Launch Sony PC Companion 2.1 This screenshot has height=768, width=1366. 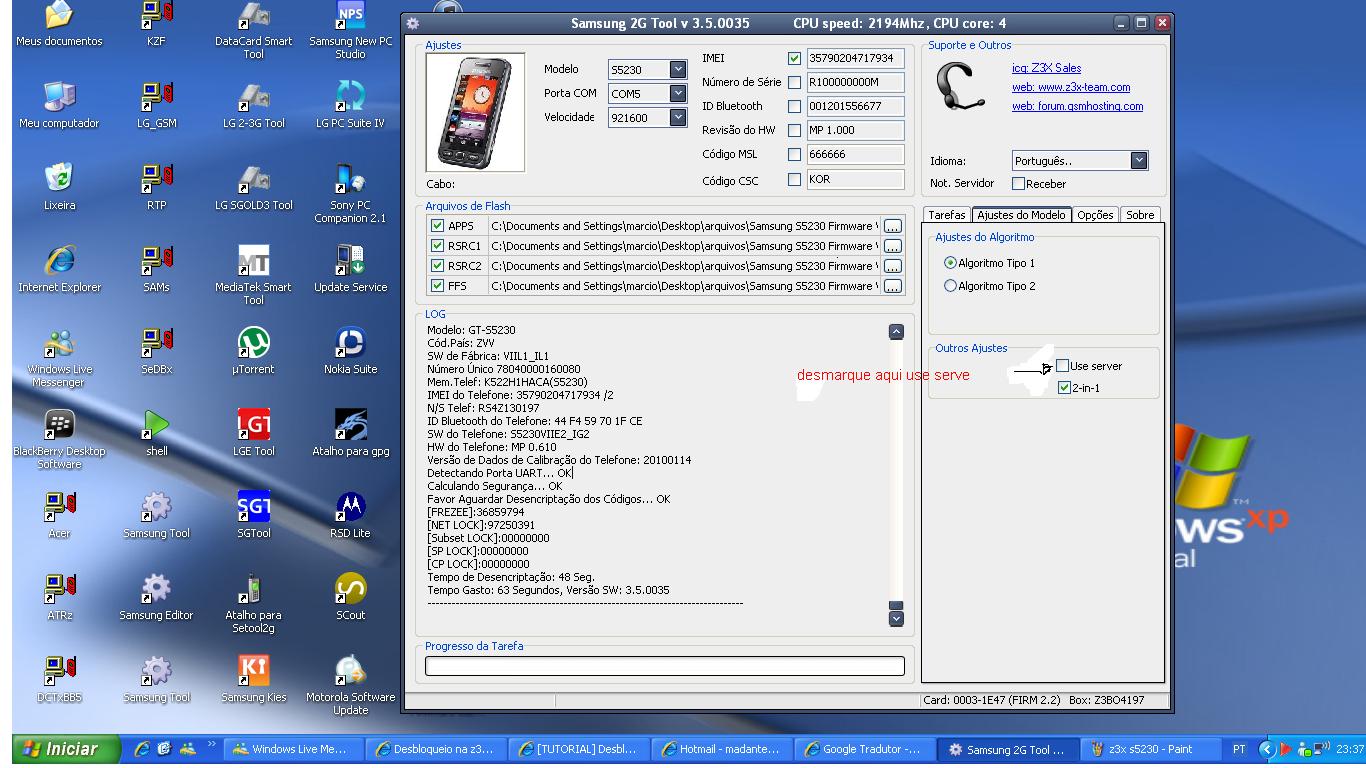click(351, 193)
